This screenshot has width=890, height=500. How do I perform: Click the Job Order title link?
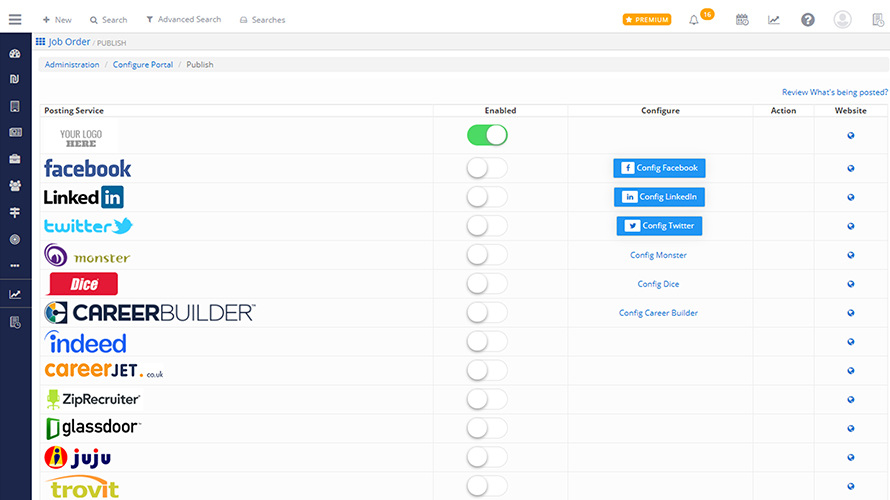(x=69, y=41)
